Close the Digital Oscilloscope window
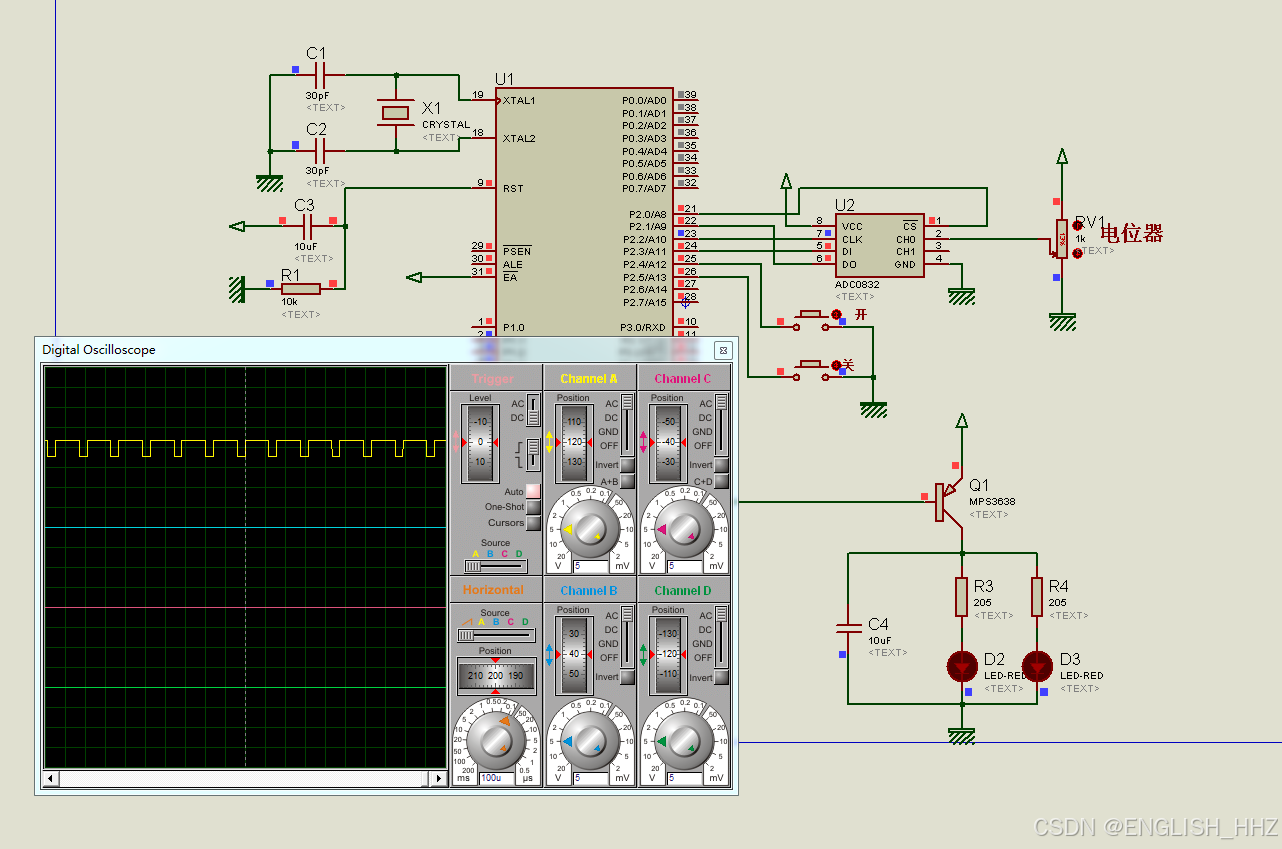1282x849 pixels. pyautogui.click(x=723, y=350)
